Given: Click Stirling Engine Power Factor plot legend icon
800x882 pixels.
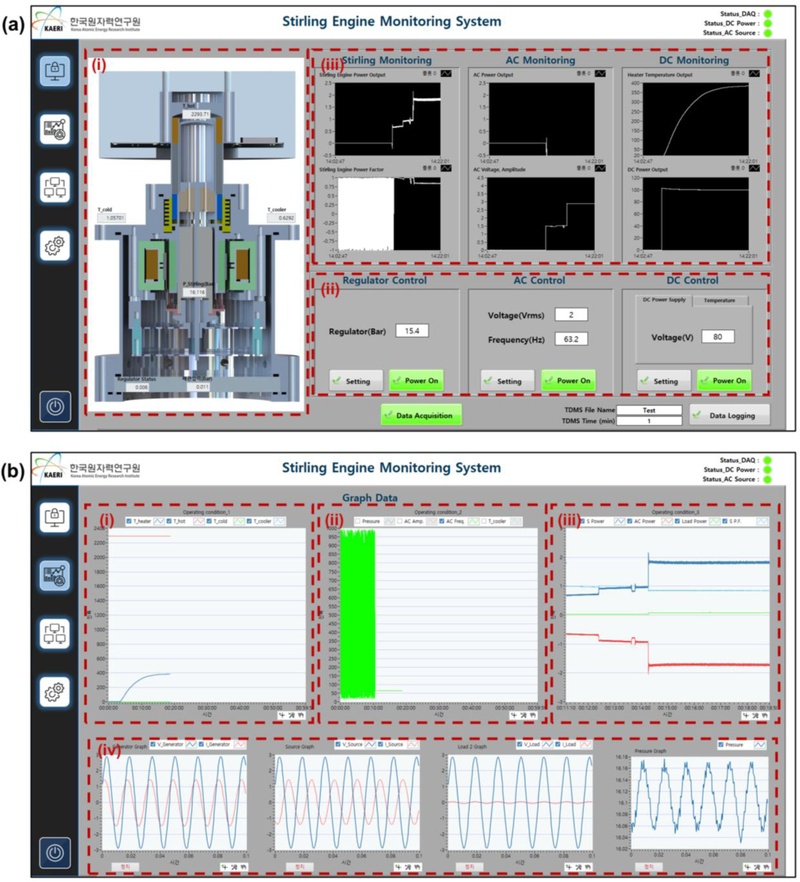Looking at the screenshot, I should (446, 168).
